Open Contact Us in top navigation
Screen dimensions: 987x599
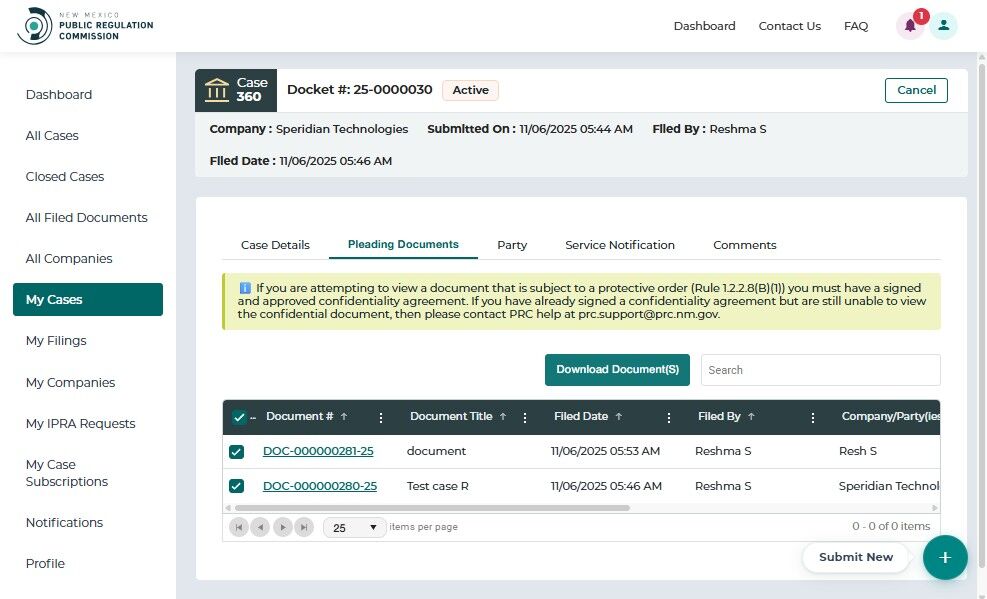tap(789, 26)
